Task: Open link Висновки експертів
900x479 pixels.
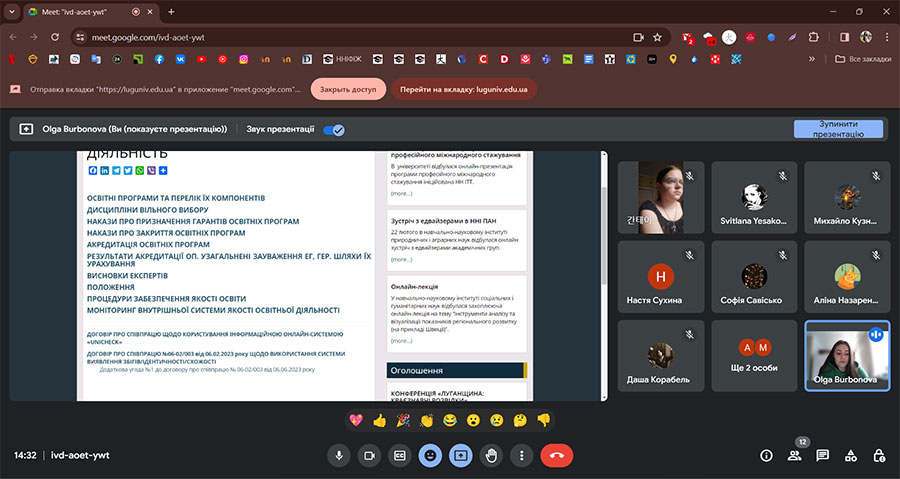Action: coord(127,275)
